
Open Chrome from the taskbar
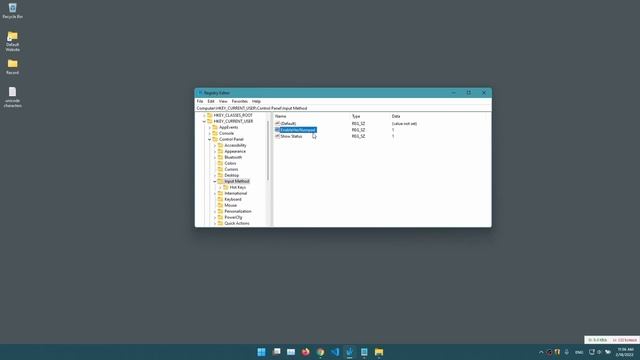pos(320,352)
